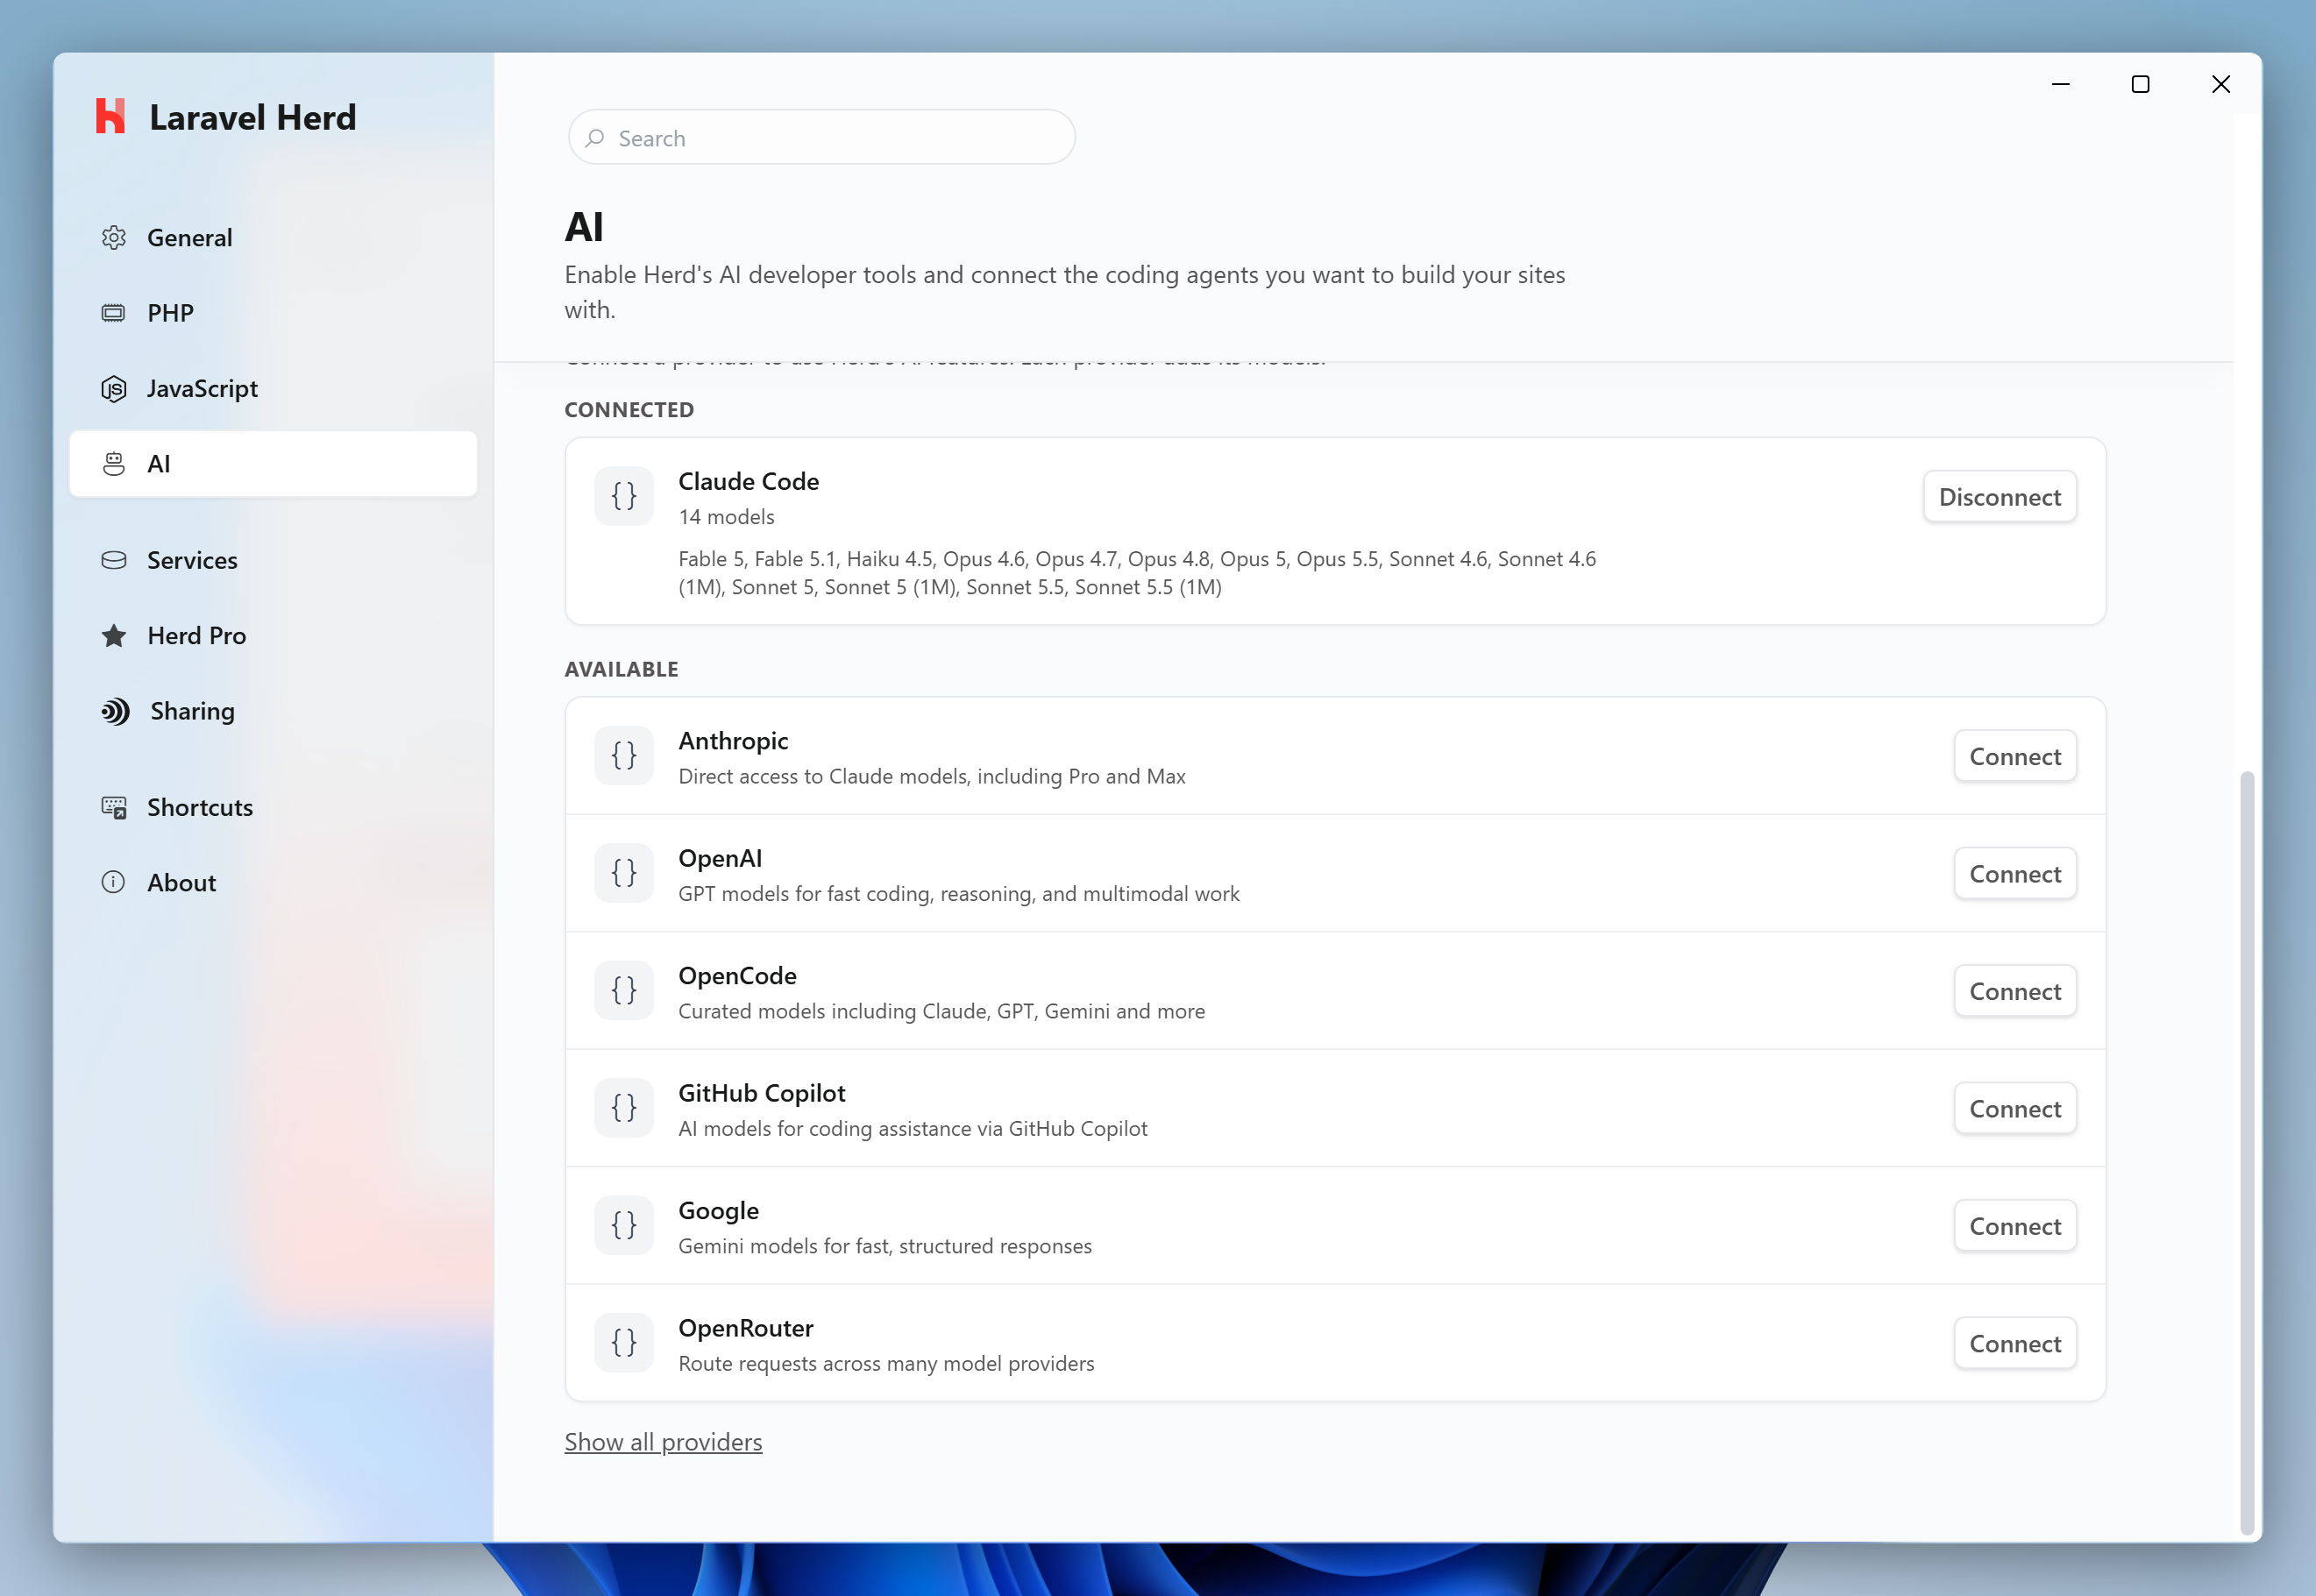
Task: Click the Claude Code braces icon
Action: point(624,496)
